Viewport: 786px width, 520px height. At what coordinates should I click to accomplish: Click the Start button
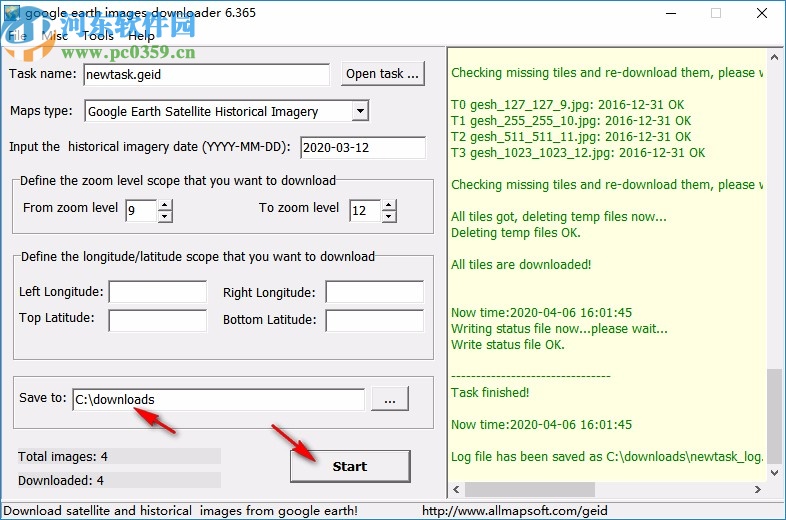tap(350, 466)
